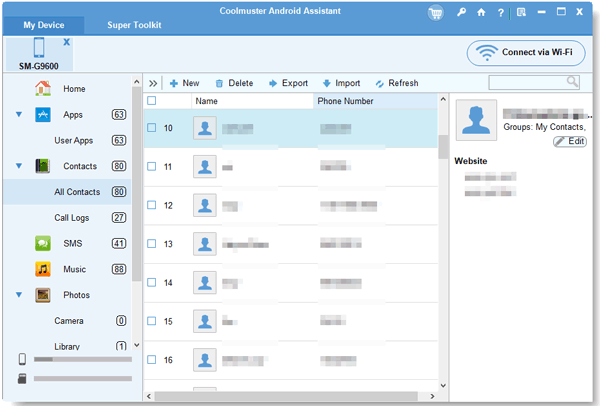
Task: Click the search magnifier icon
Action: click(x=572, y=82)
